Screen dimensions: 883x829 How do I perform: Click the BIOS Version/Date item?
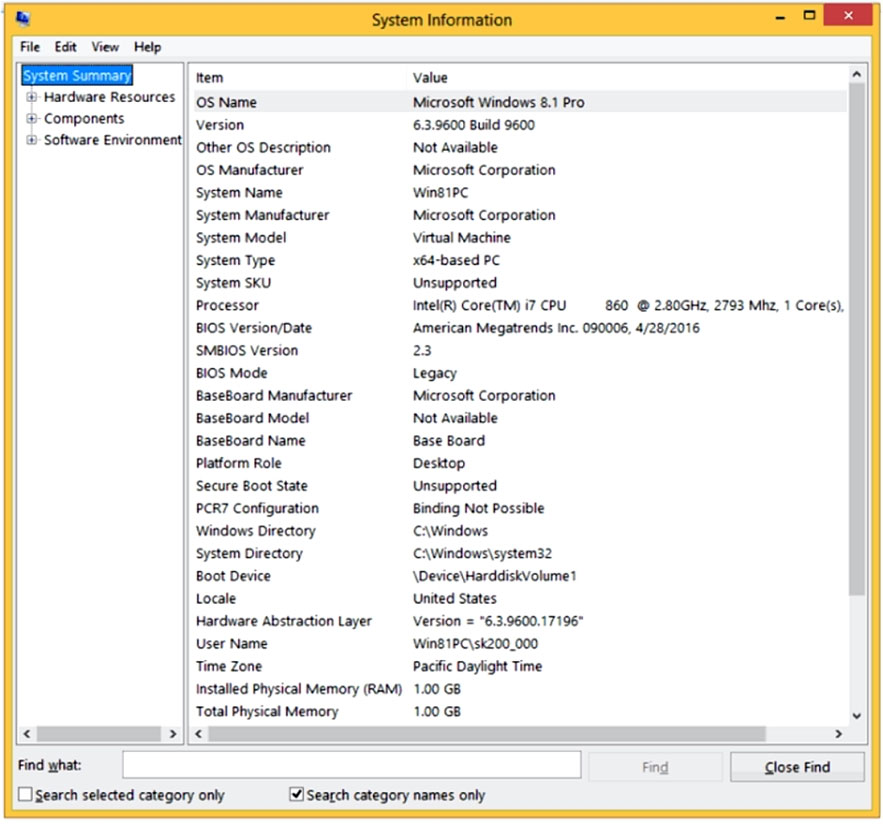tap(254, 328)
